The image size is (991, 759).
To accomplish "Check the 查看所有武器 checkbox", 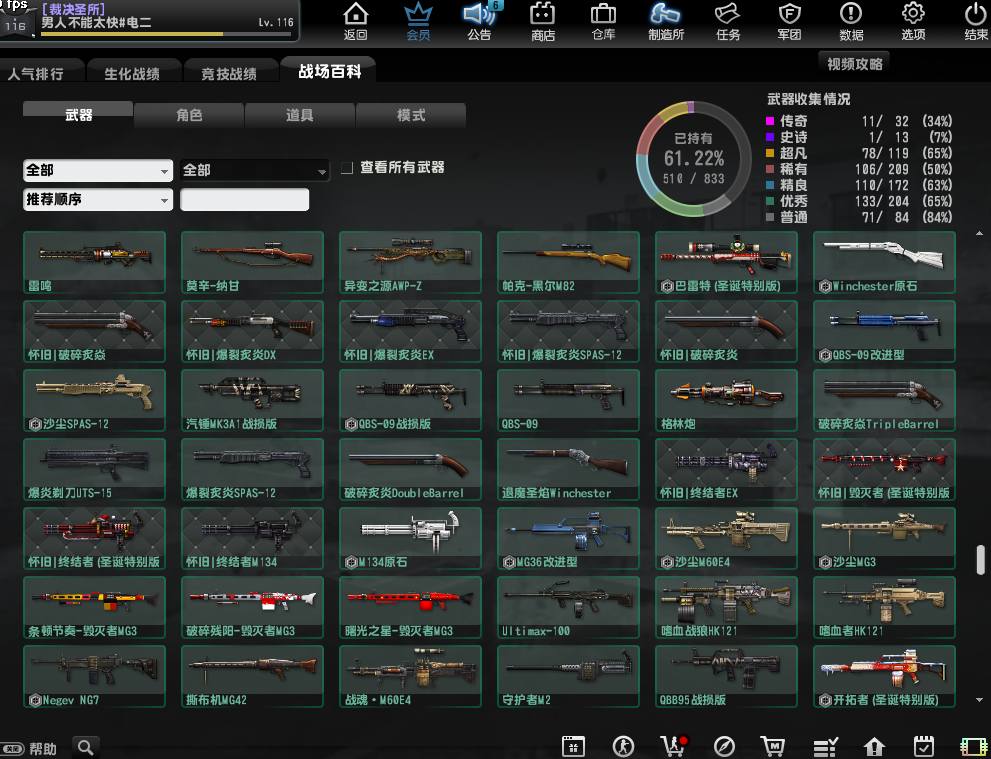I will [346, 168].
